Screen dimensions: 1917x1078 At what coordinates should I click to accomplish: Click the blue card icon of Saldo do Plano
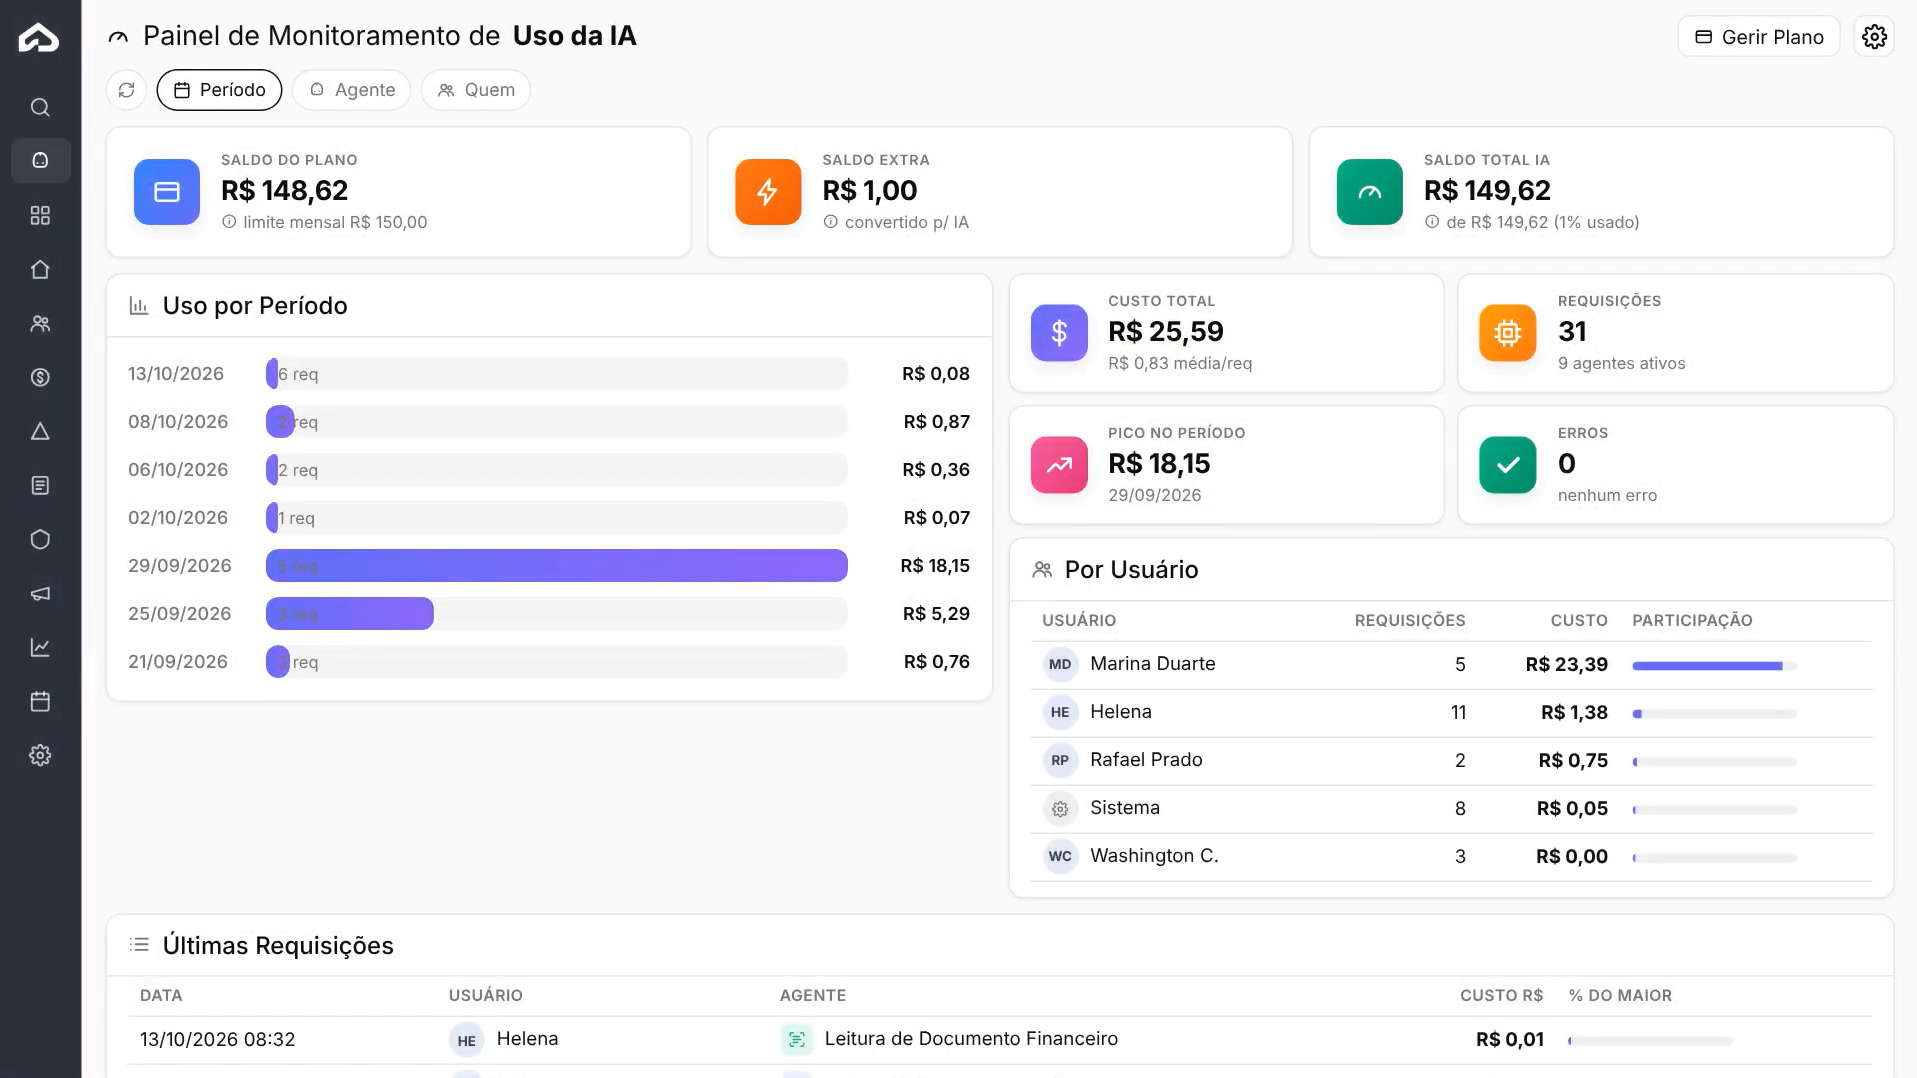[167, 192]
